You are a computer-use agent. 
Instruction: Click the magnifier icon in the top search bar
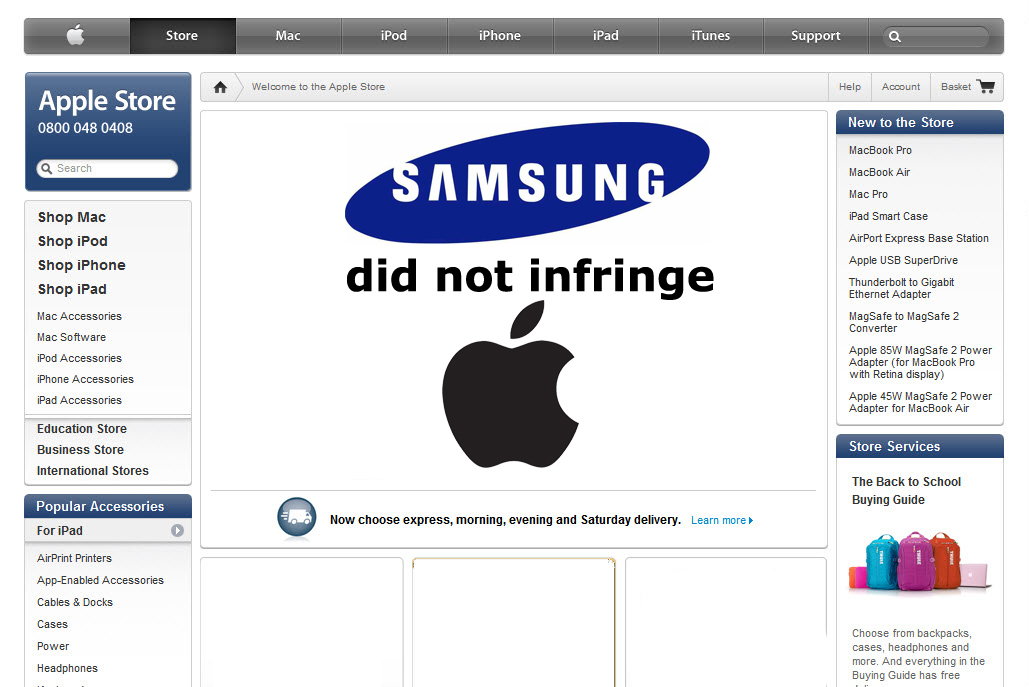click(894, 37)
